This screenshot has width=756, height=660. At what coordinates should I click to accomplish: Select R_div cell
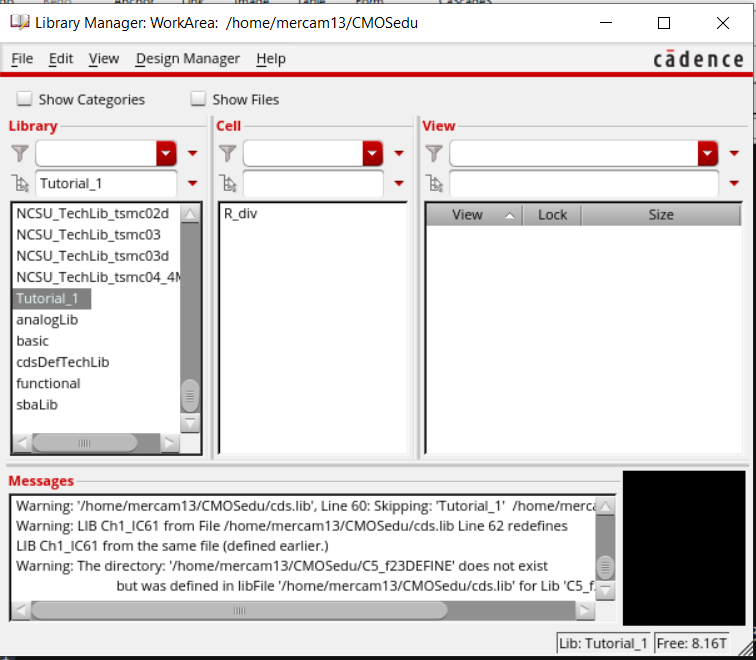(x=240, y=214)
